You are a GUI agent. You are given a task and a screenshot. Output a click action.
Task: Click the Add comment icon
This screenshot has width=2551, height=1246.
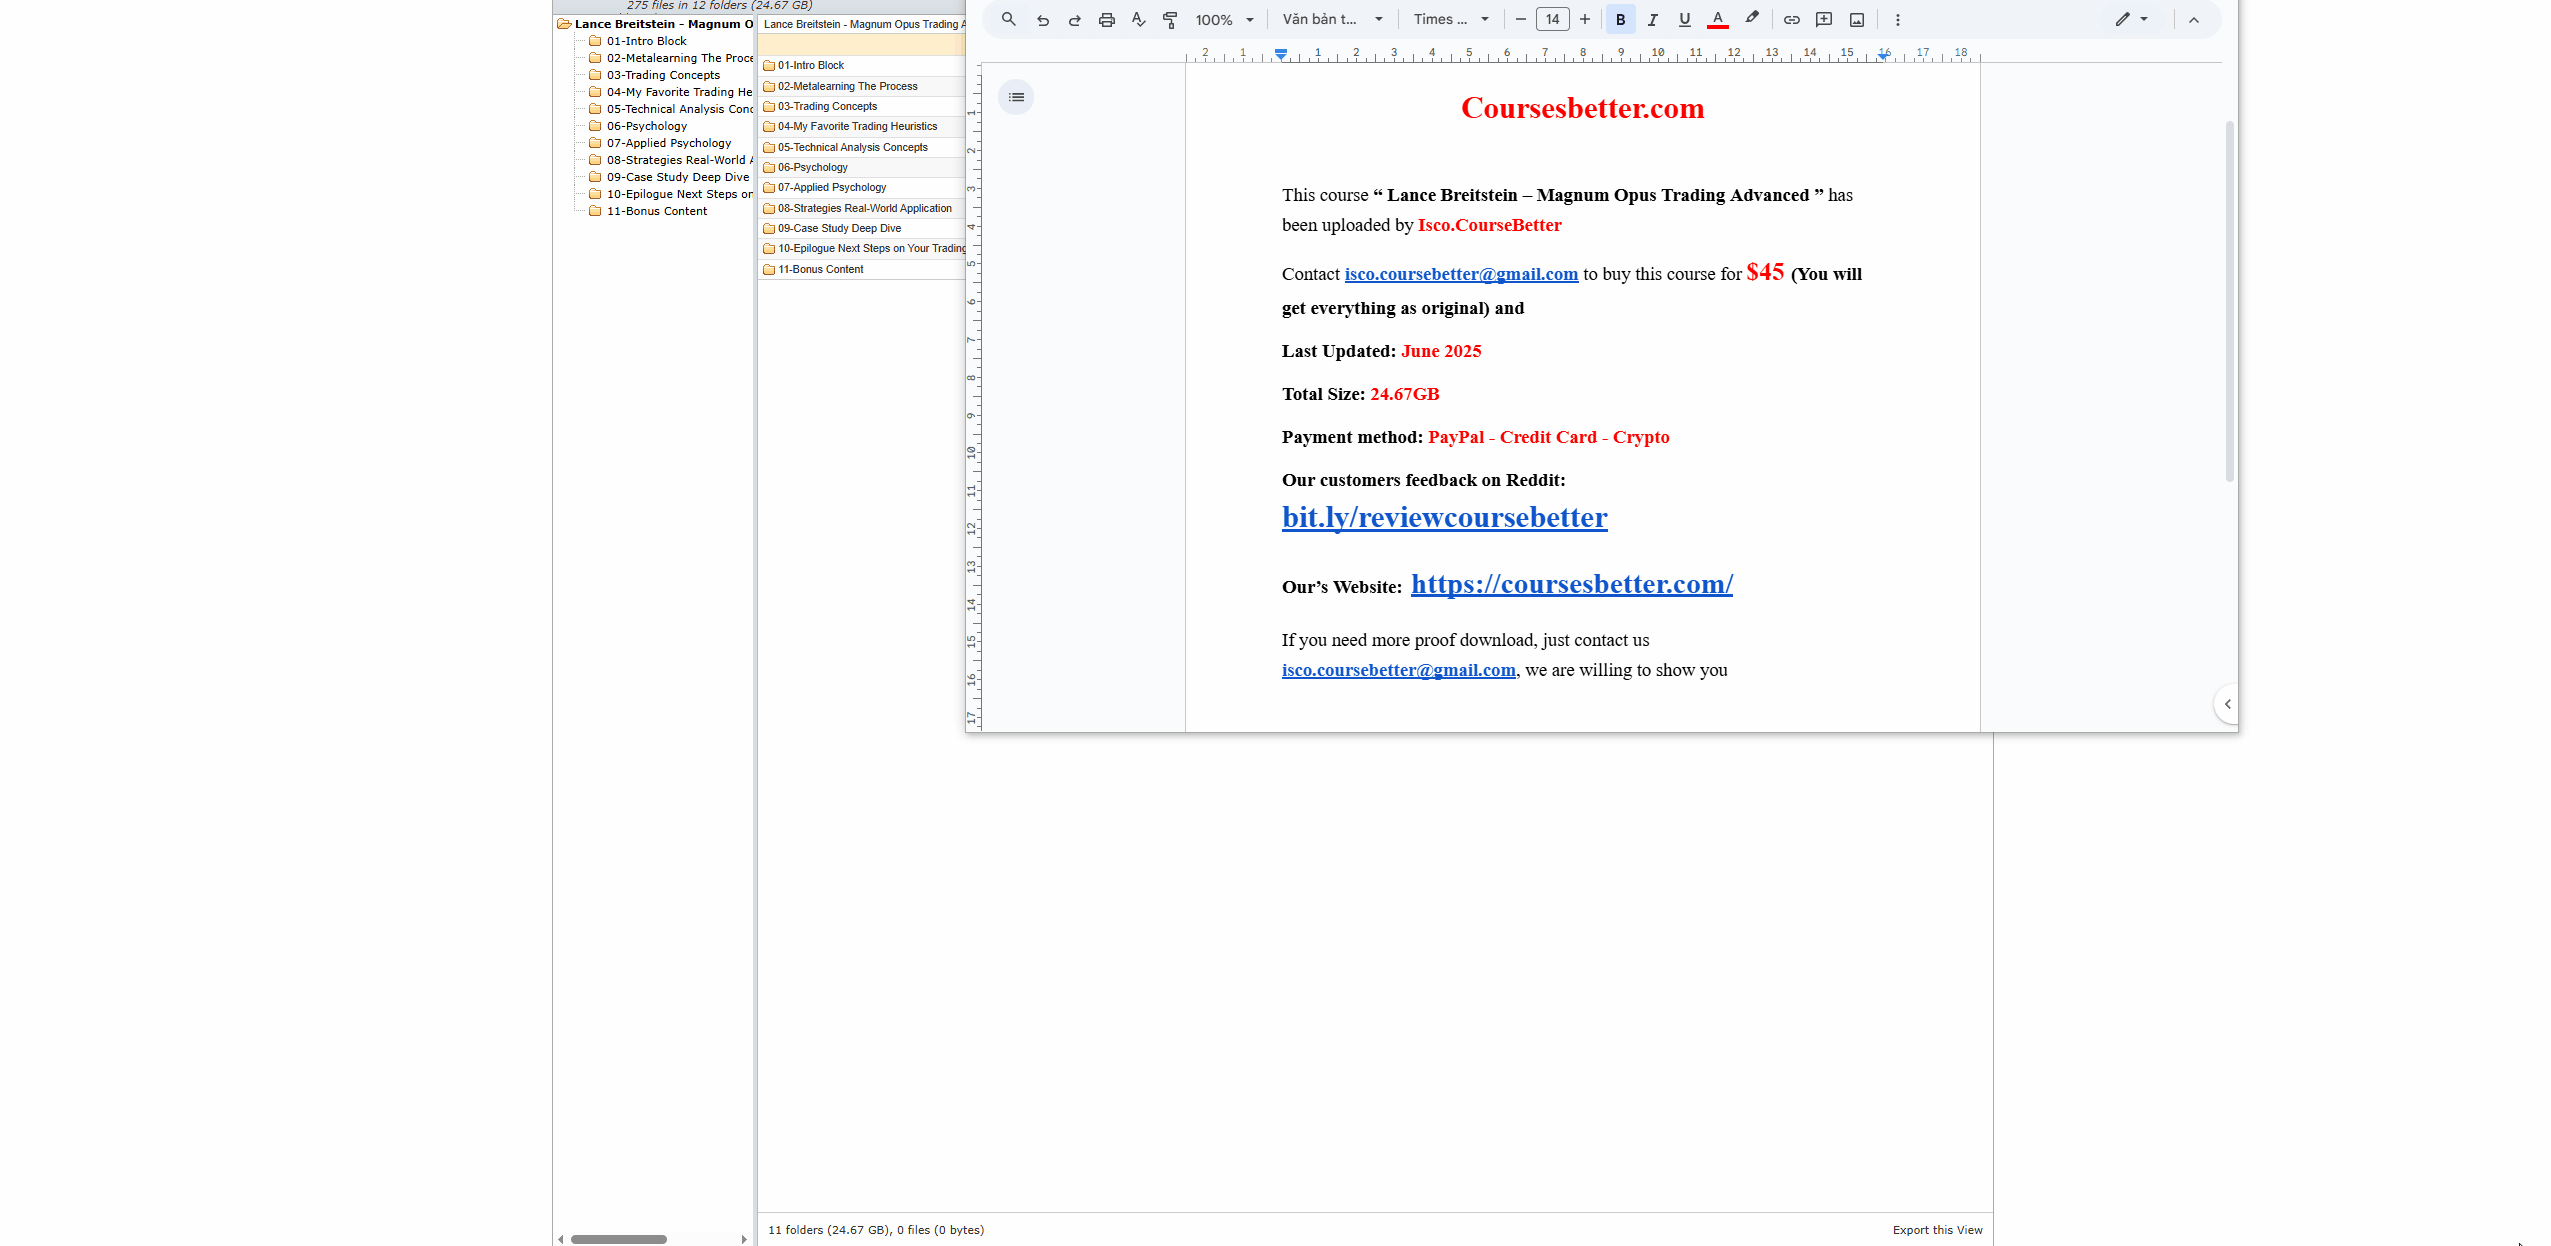[1824, 20]
